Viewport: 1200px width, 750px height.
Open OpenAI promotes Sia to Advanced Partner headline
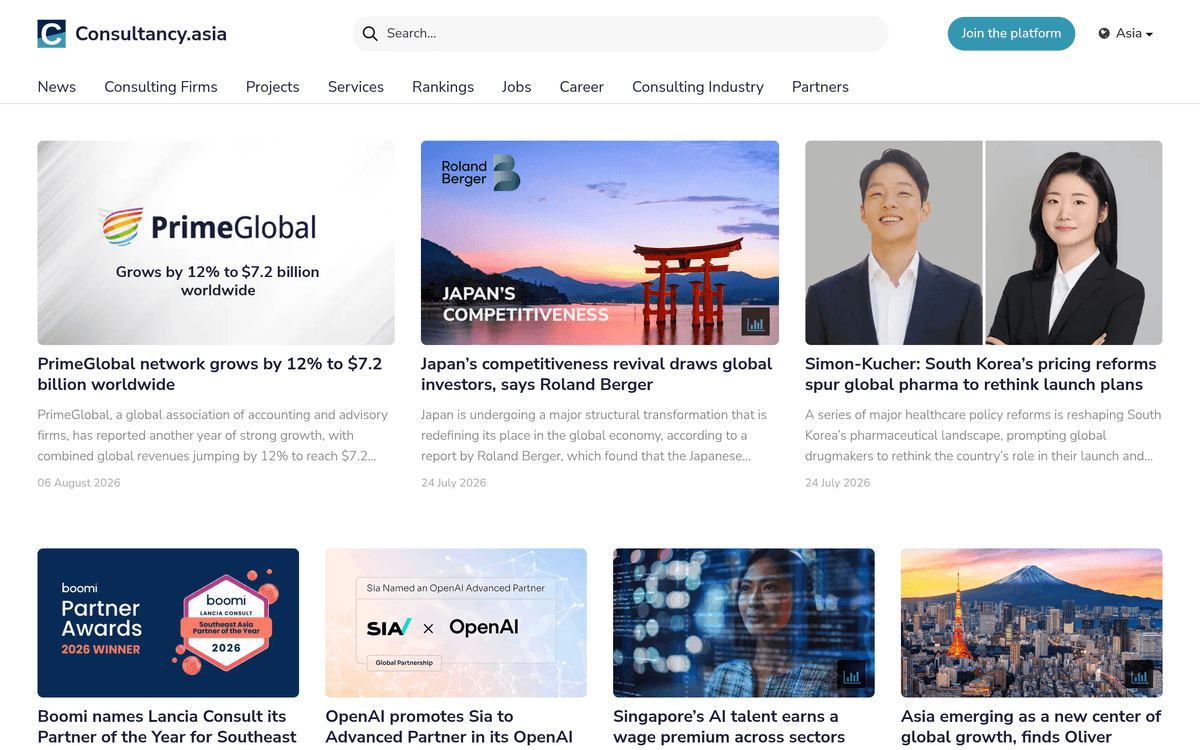point(449,727)
